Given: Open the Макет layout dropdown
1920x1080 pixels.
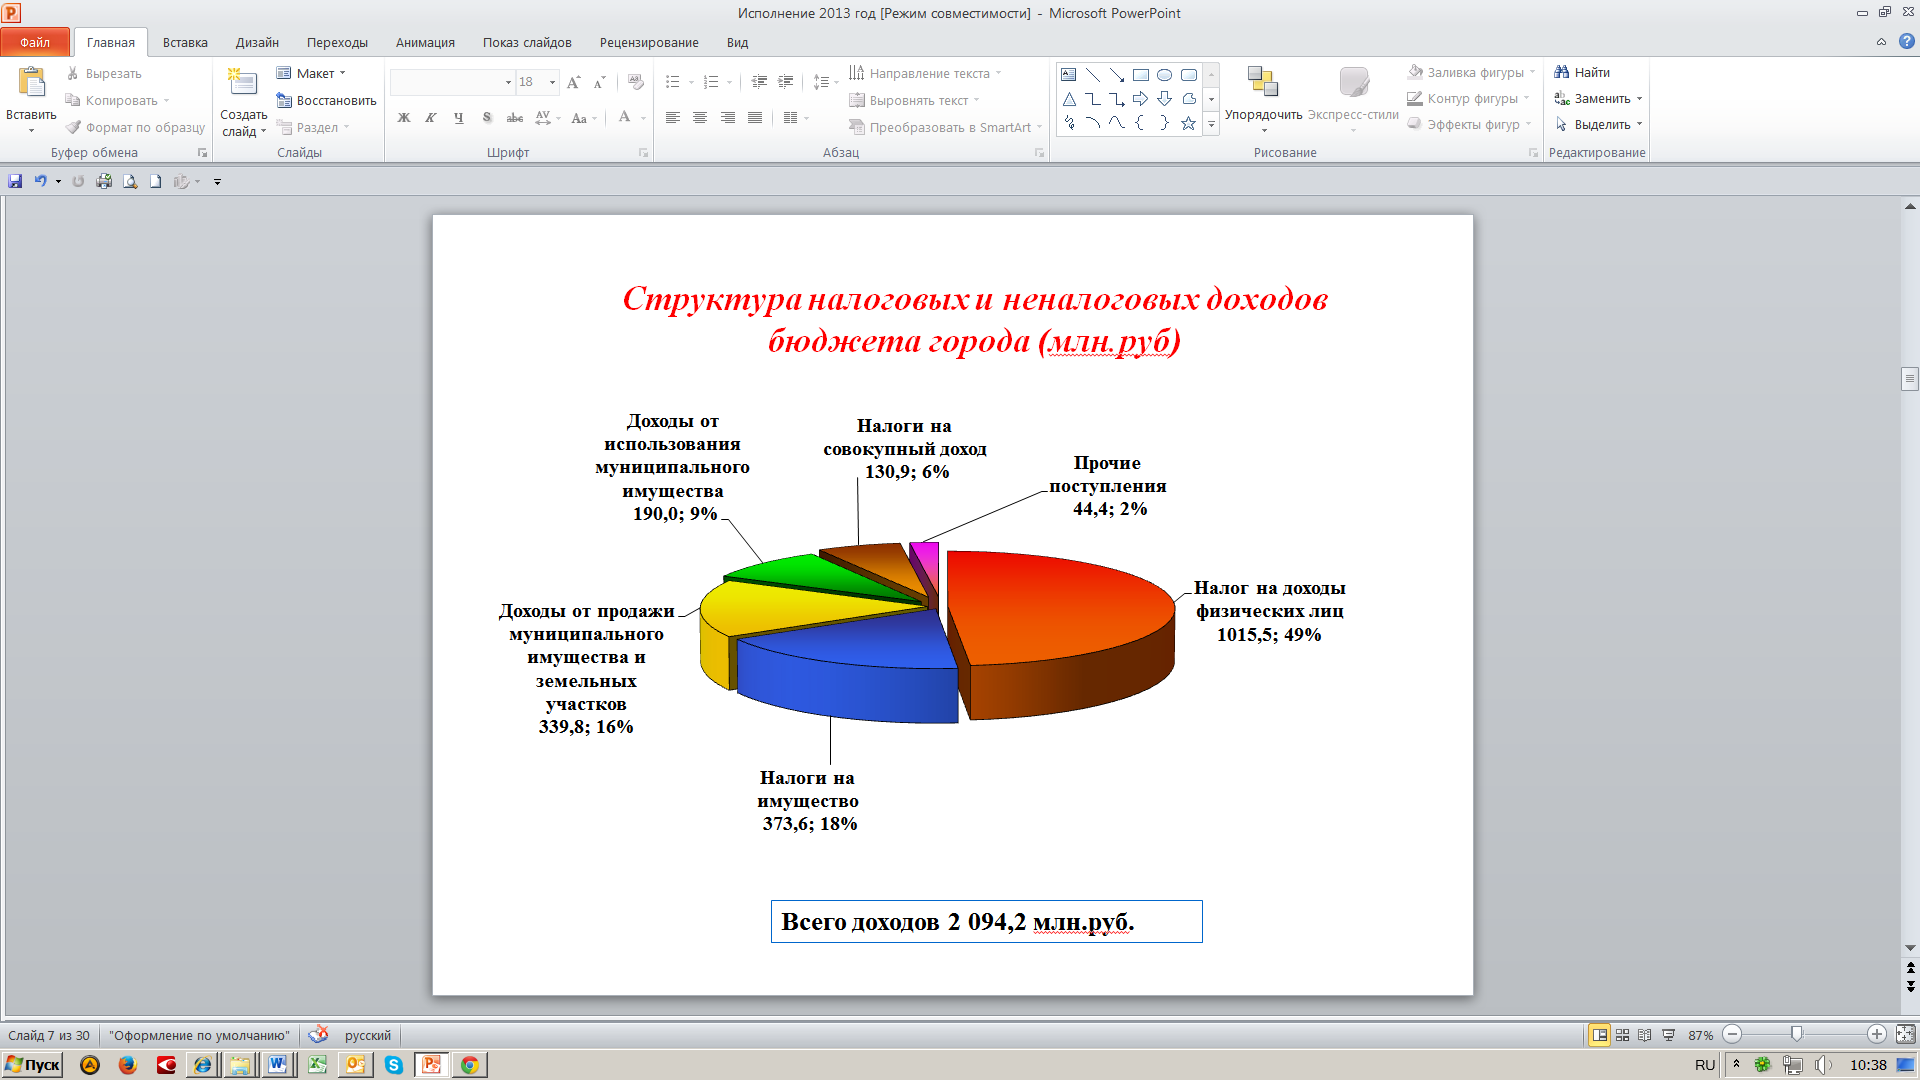Looking at the screenshot, I should (314, 73).
